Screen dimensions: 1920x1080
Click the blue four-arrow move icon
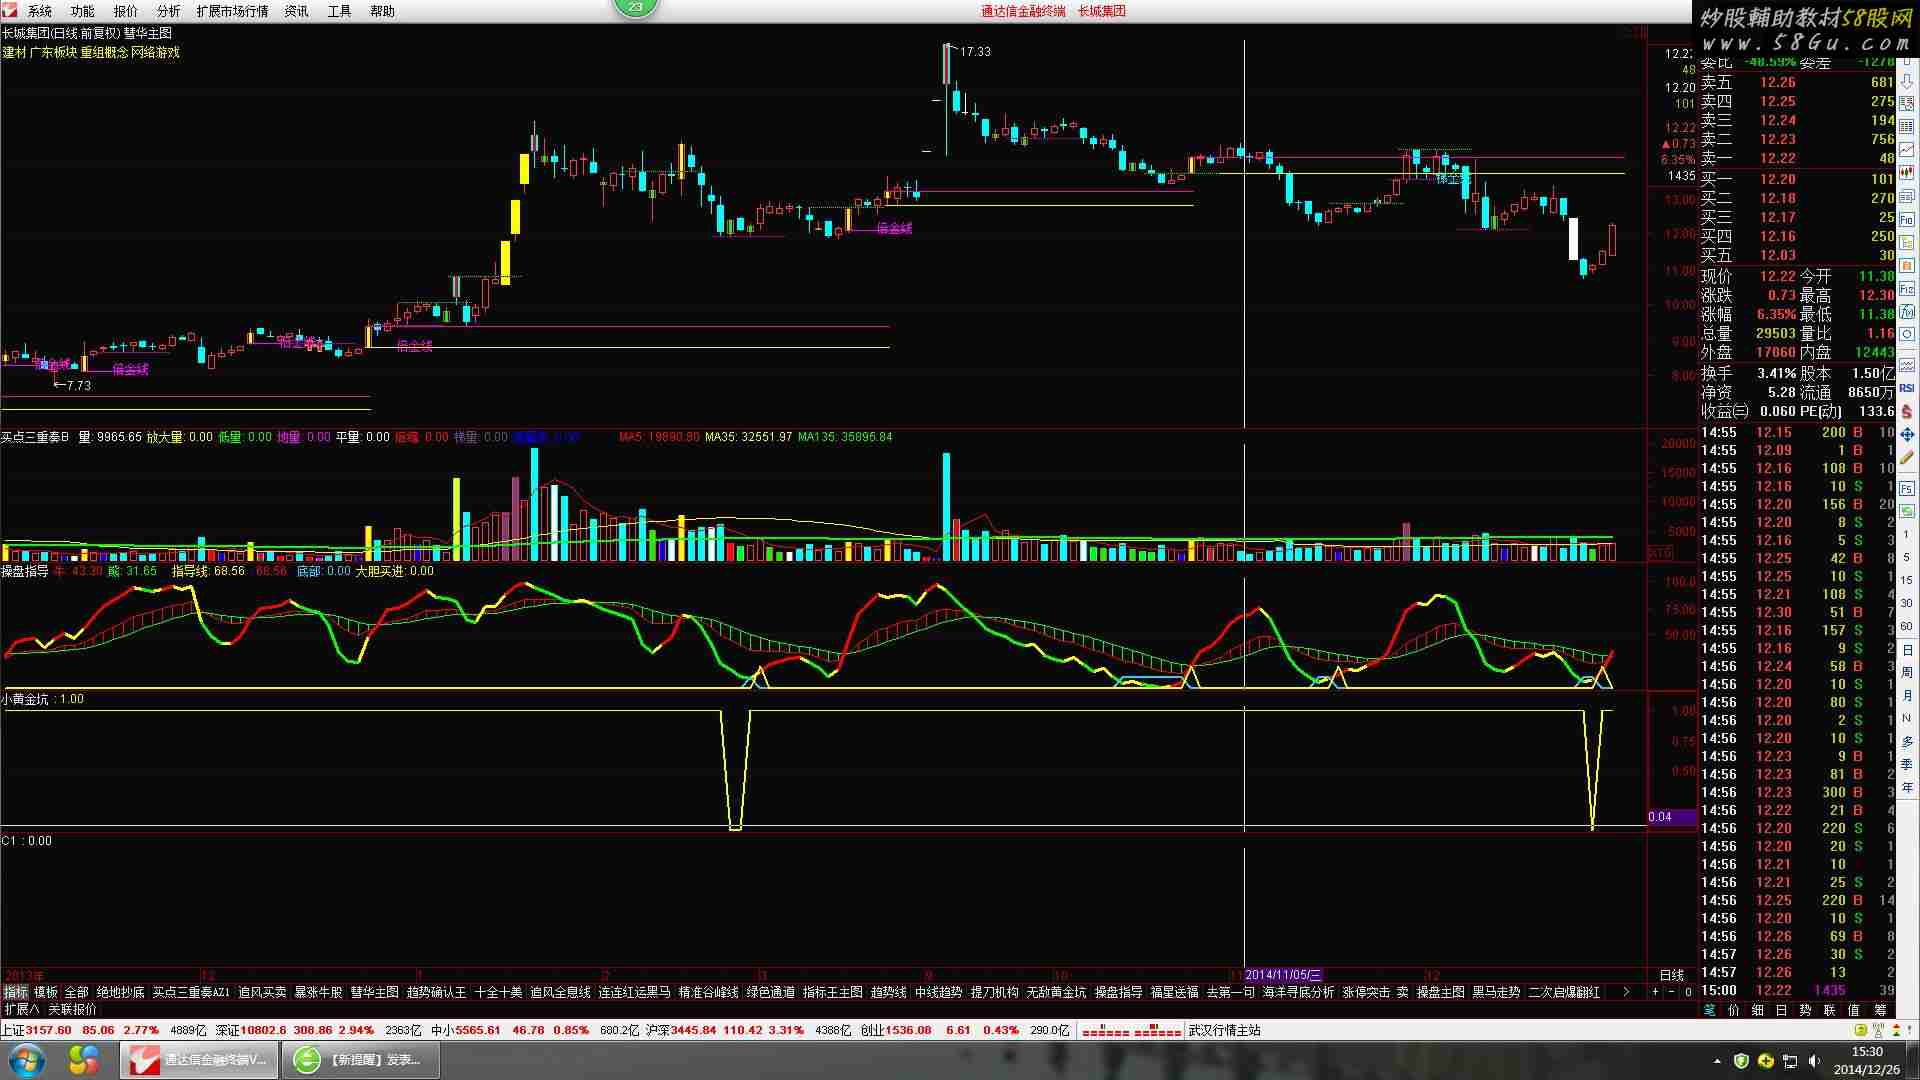[1907, 434]
